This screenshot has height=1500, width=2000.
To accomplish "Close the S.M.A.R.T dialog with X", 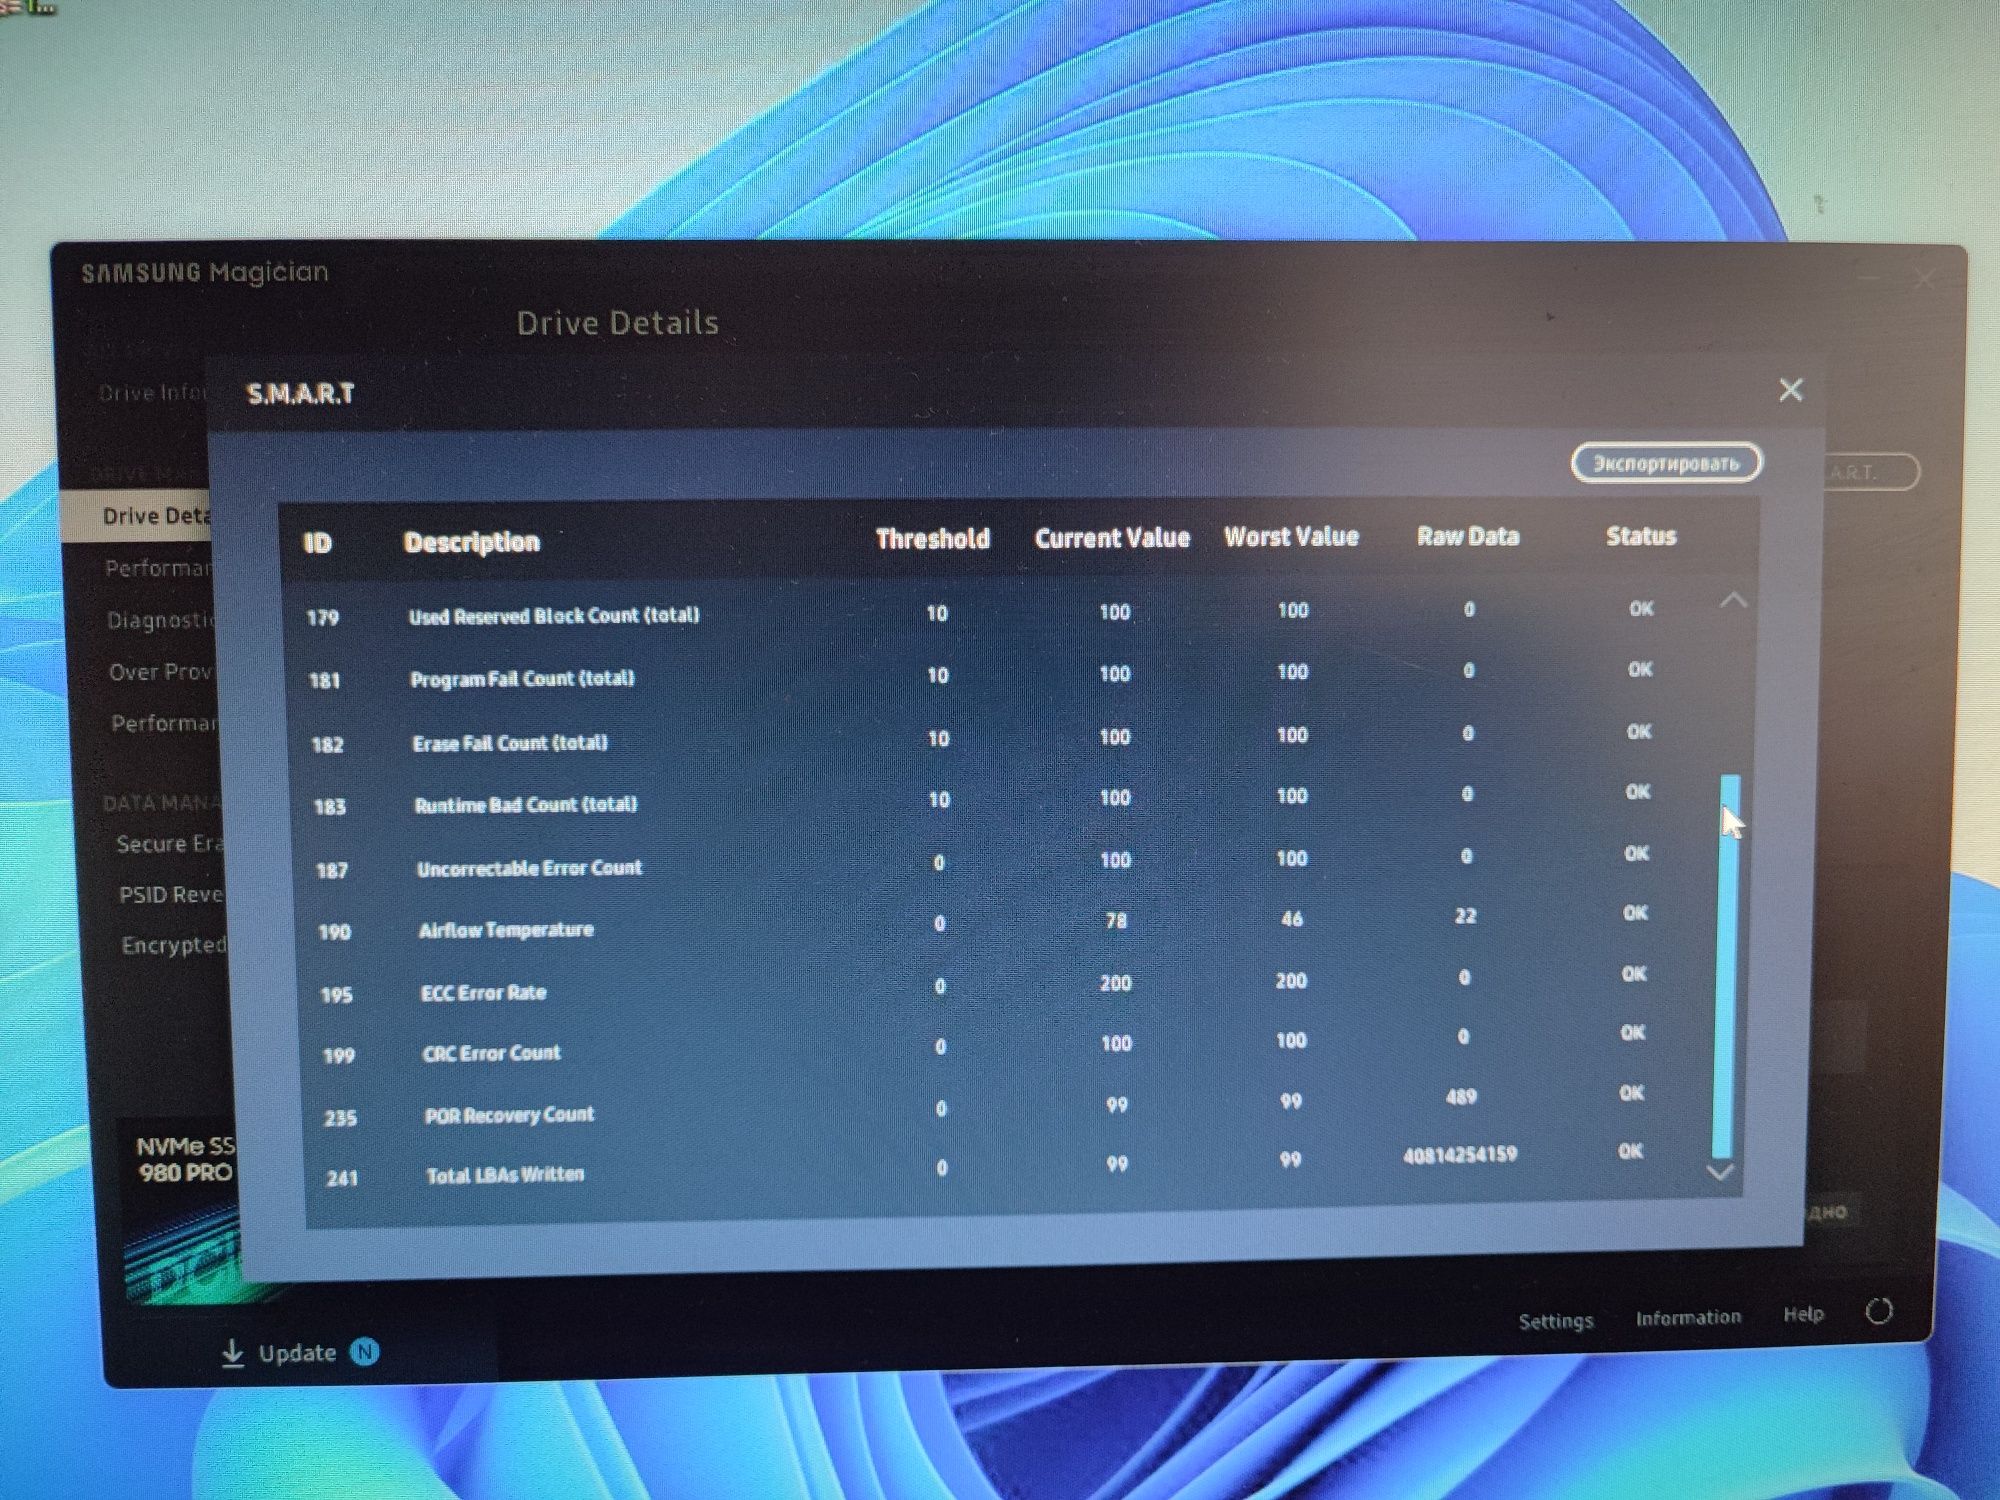I will point(1790,390).
